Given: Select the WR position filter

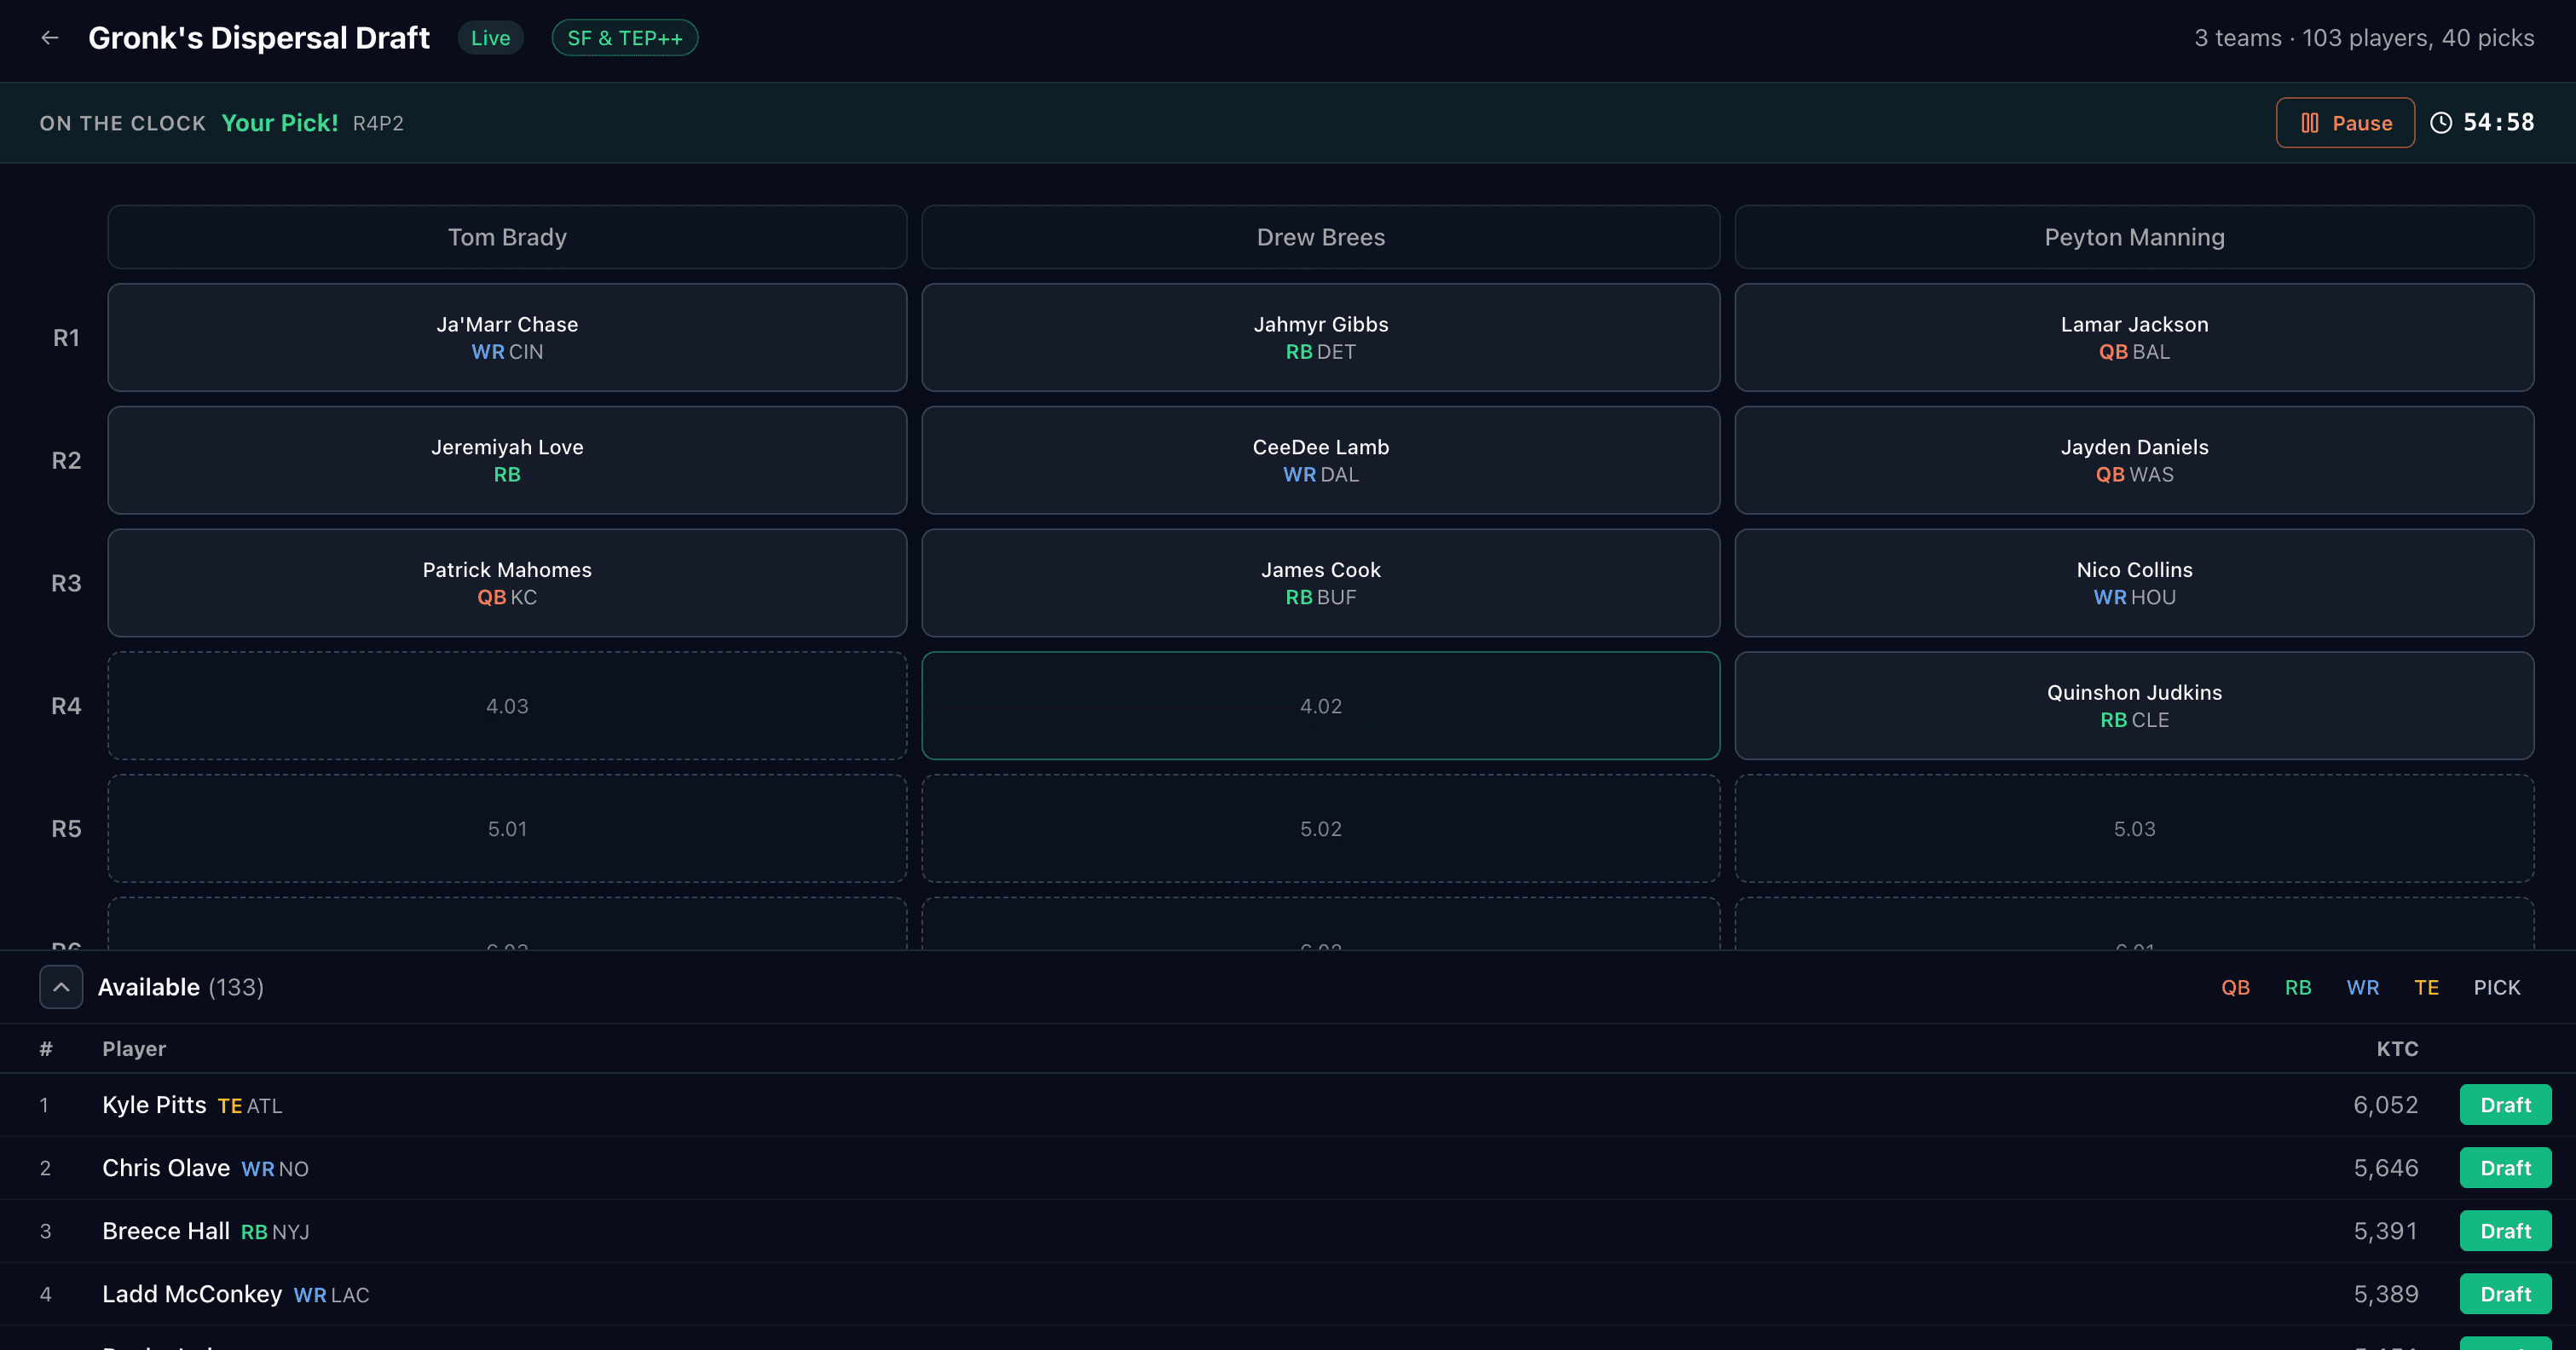Looking at the screenshot, I should pyautogui.click(x=2362, y=987).
